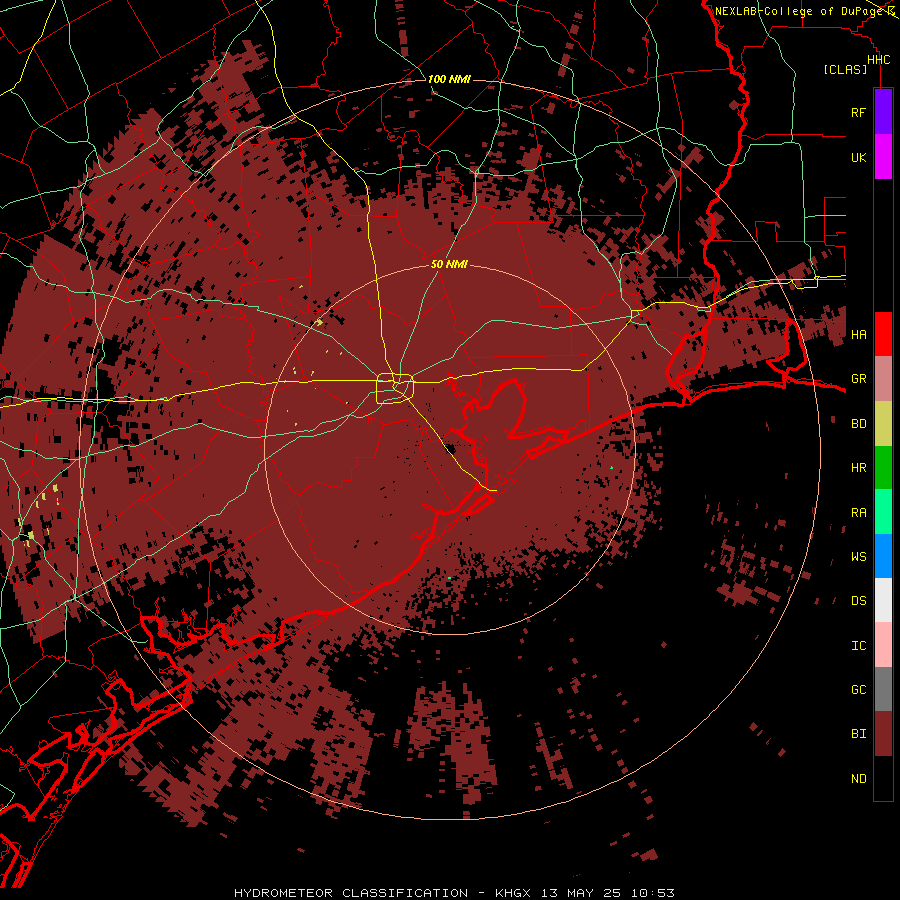
Task: Click the BI legend label
Action: click(859, 734)
